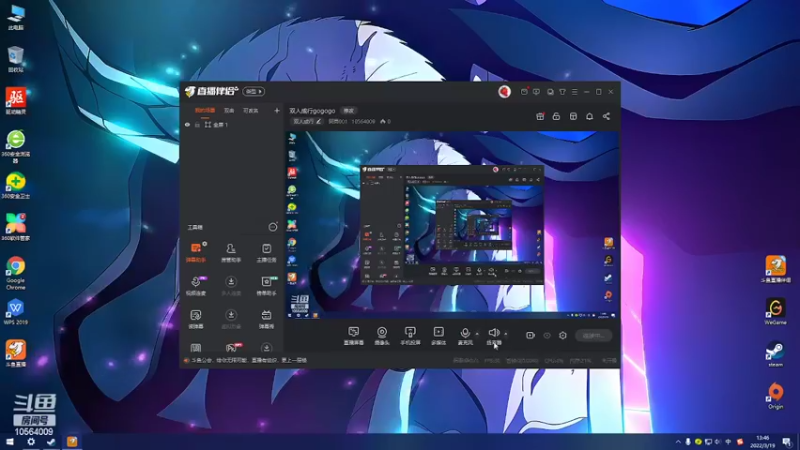
Task: Open the skin t-shirt icon in title bar
Action: [x=562, y=92]
